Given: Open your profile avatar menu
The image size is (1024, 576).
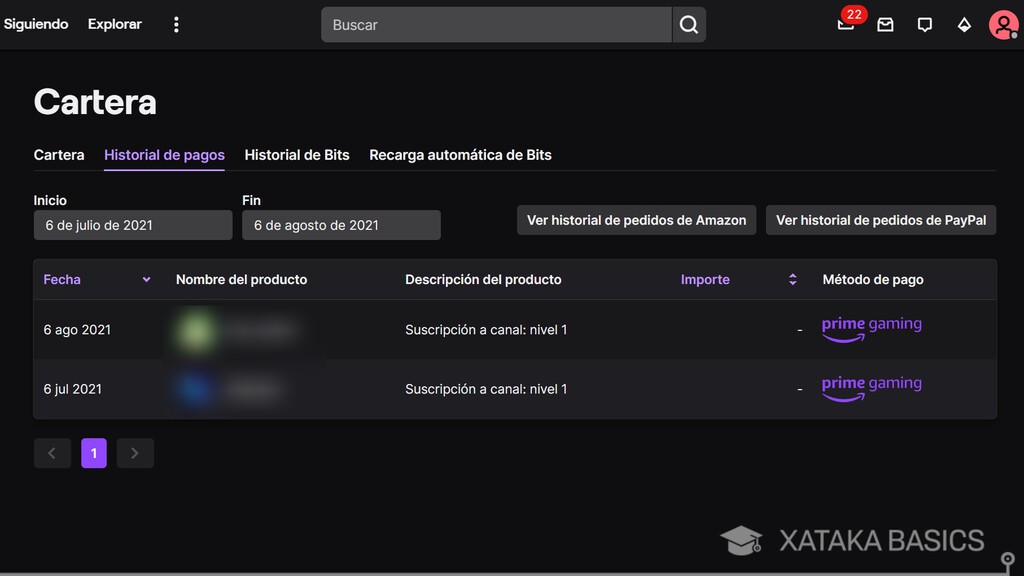Looking at the screenshot, I should pos(1003,24).
